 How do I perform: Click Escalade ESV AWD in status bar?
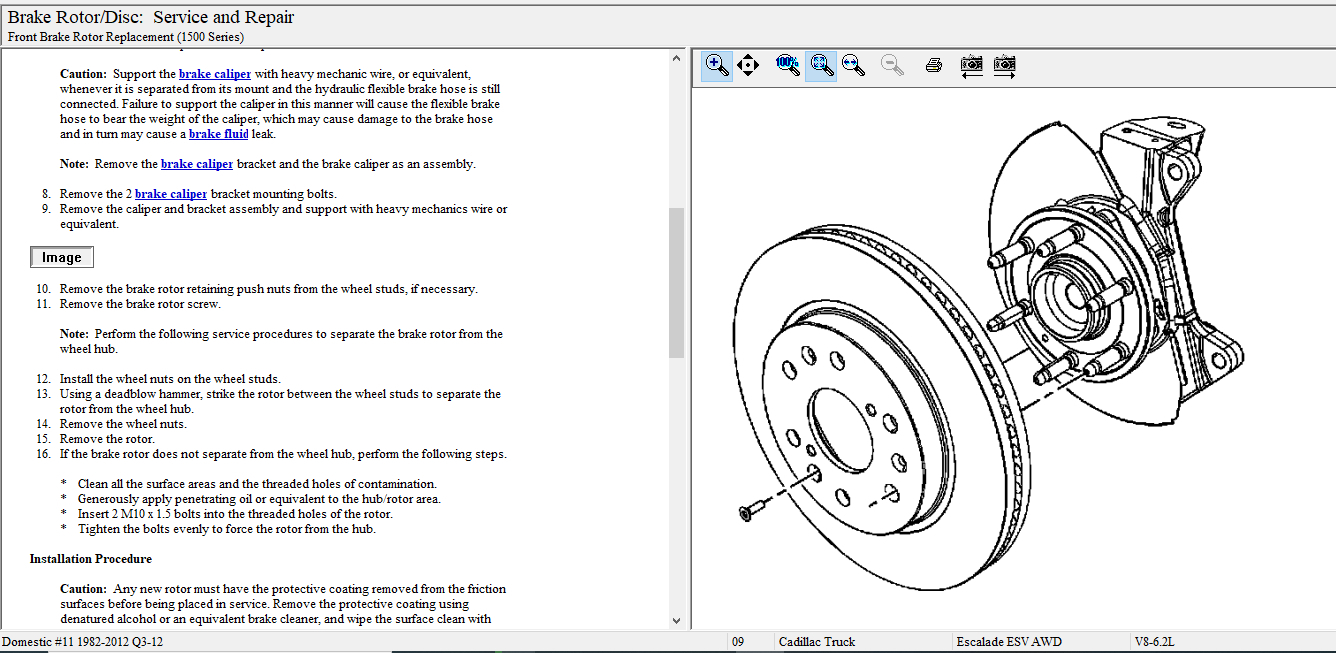click(1008, 642)
